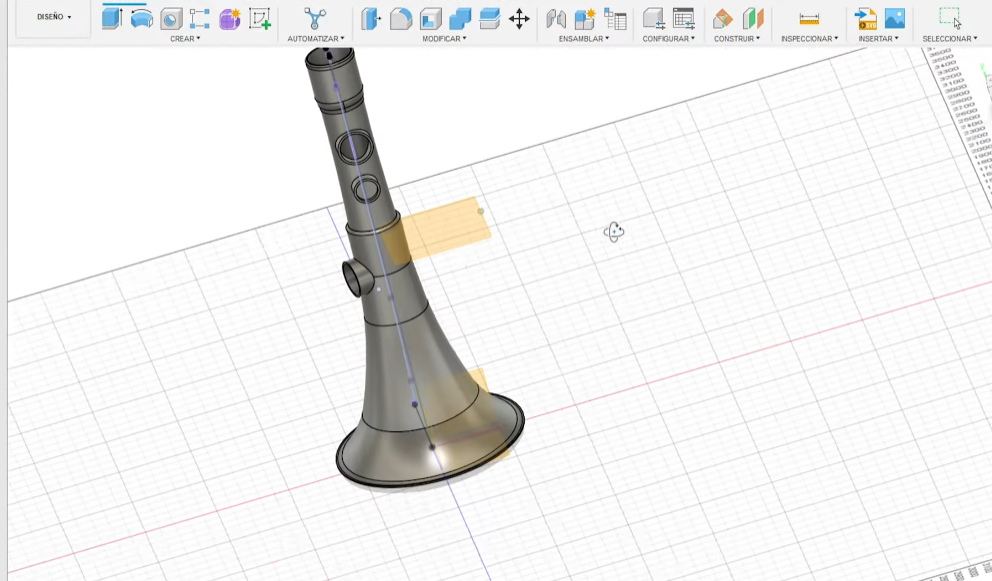The image size is (992, 581).
Task: Click the Create Form purple icon
Action: (230, 19)
